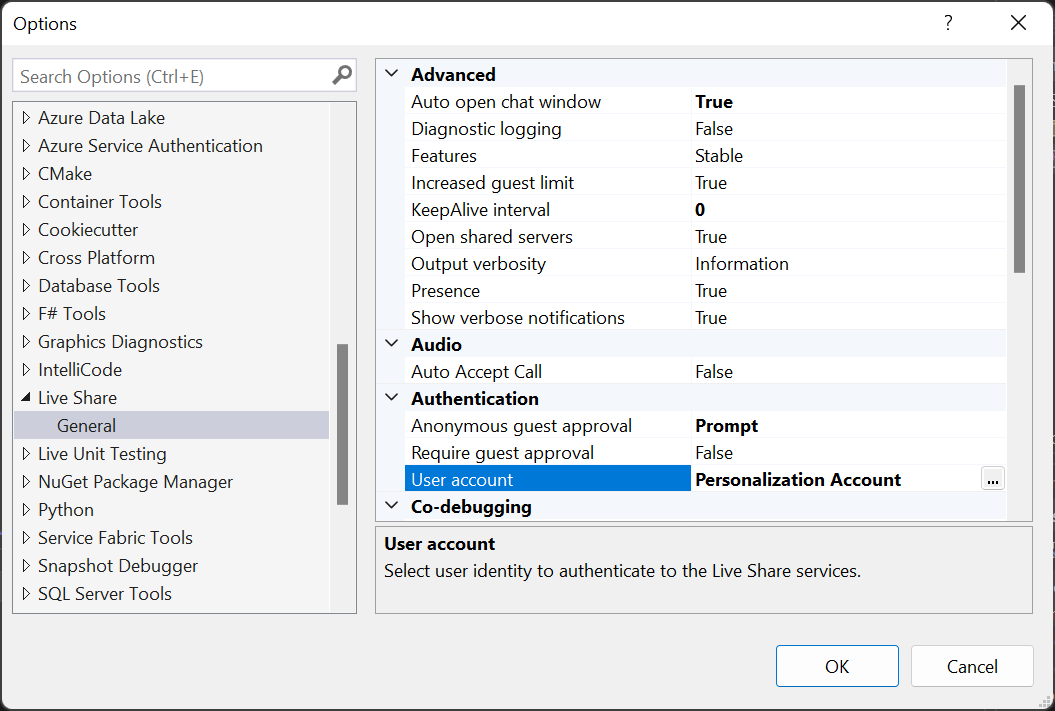Confirm changes with the OK button

point(837,665)
